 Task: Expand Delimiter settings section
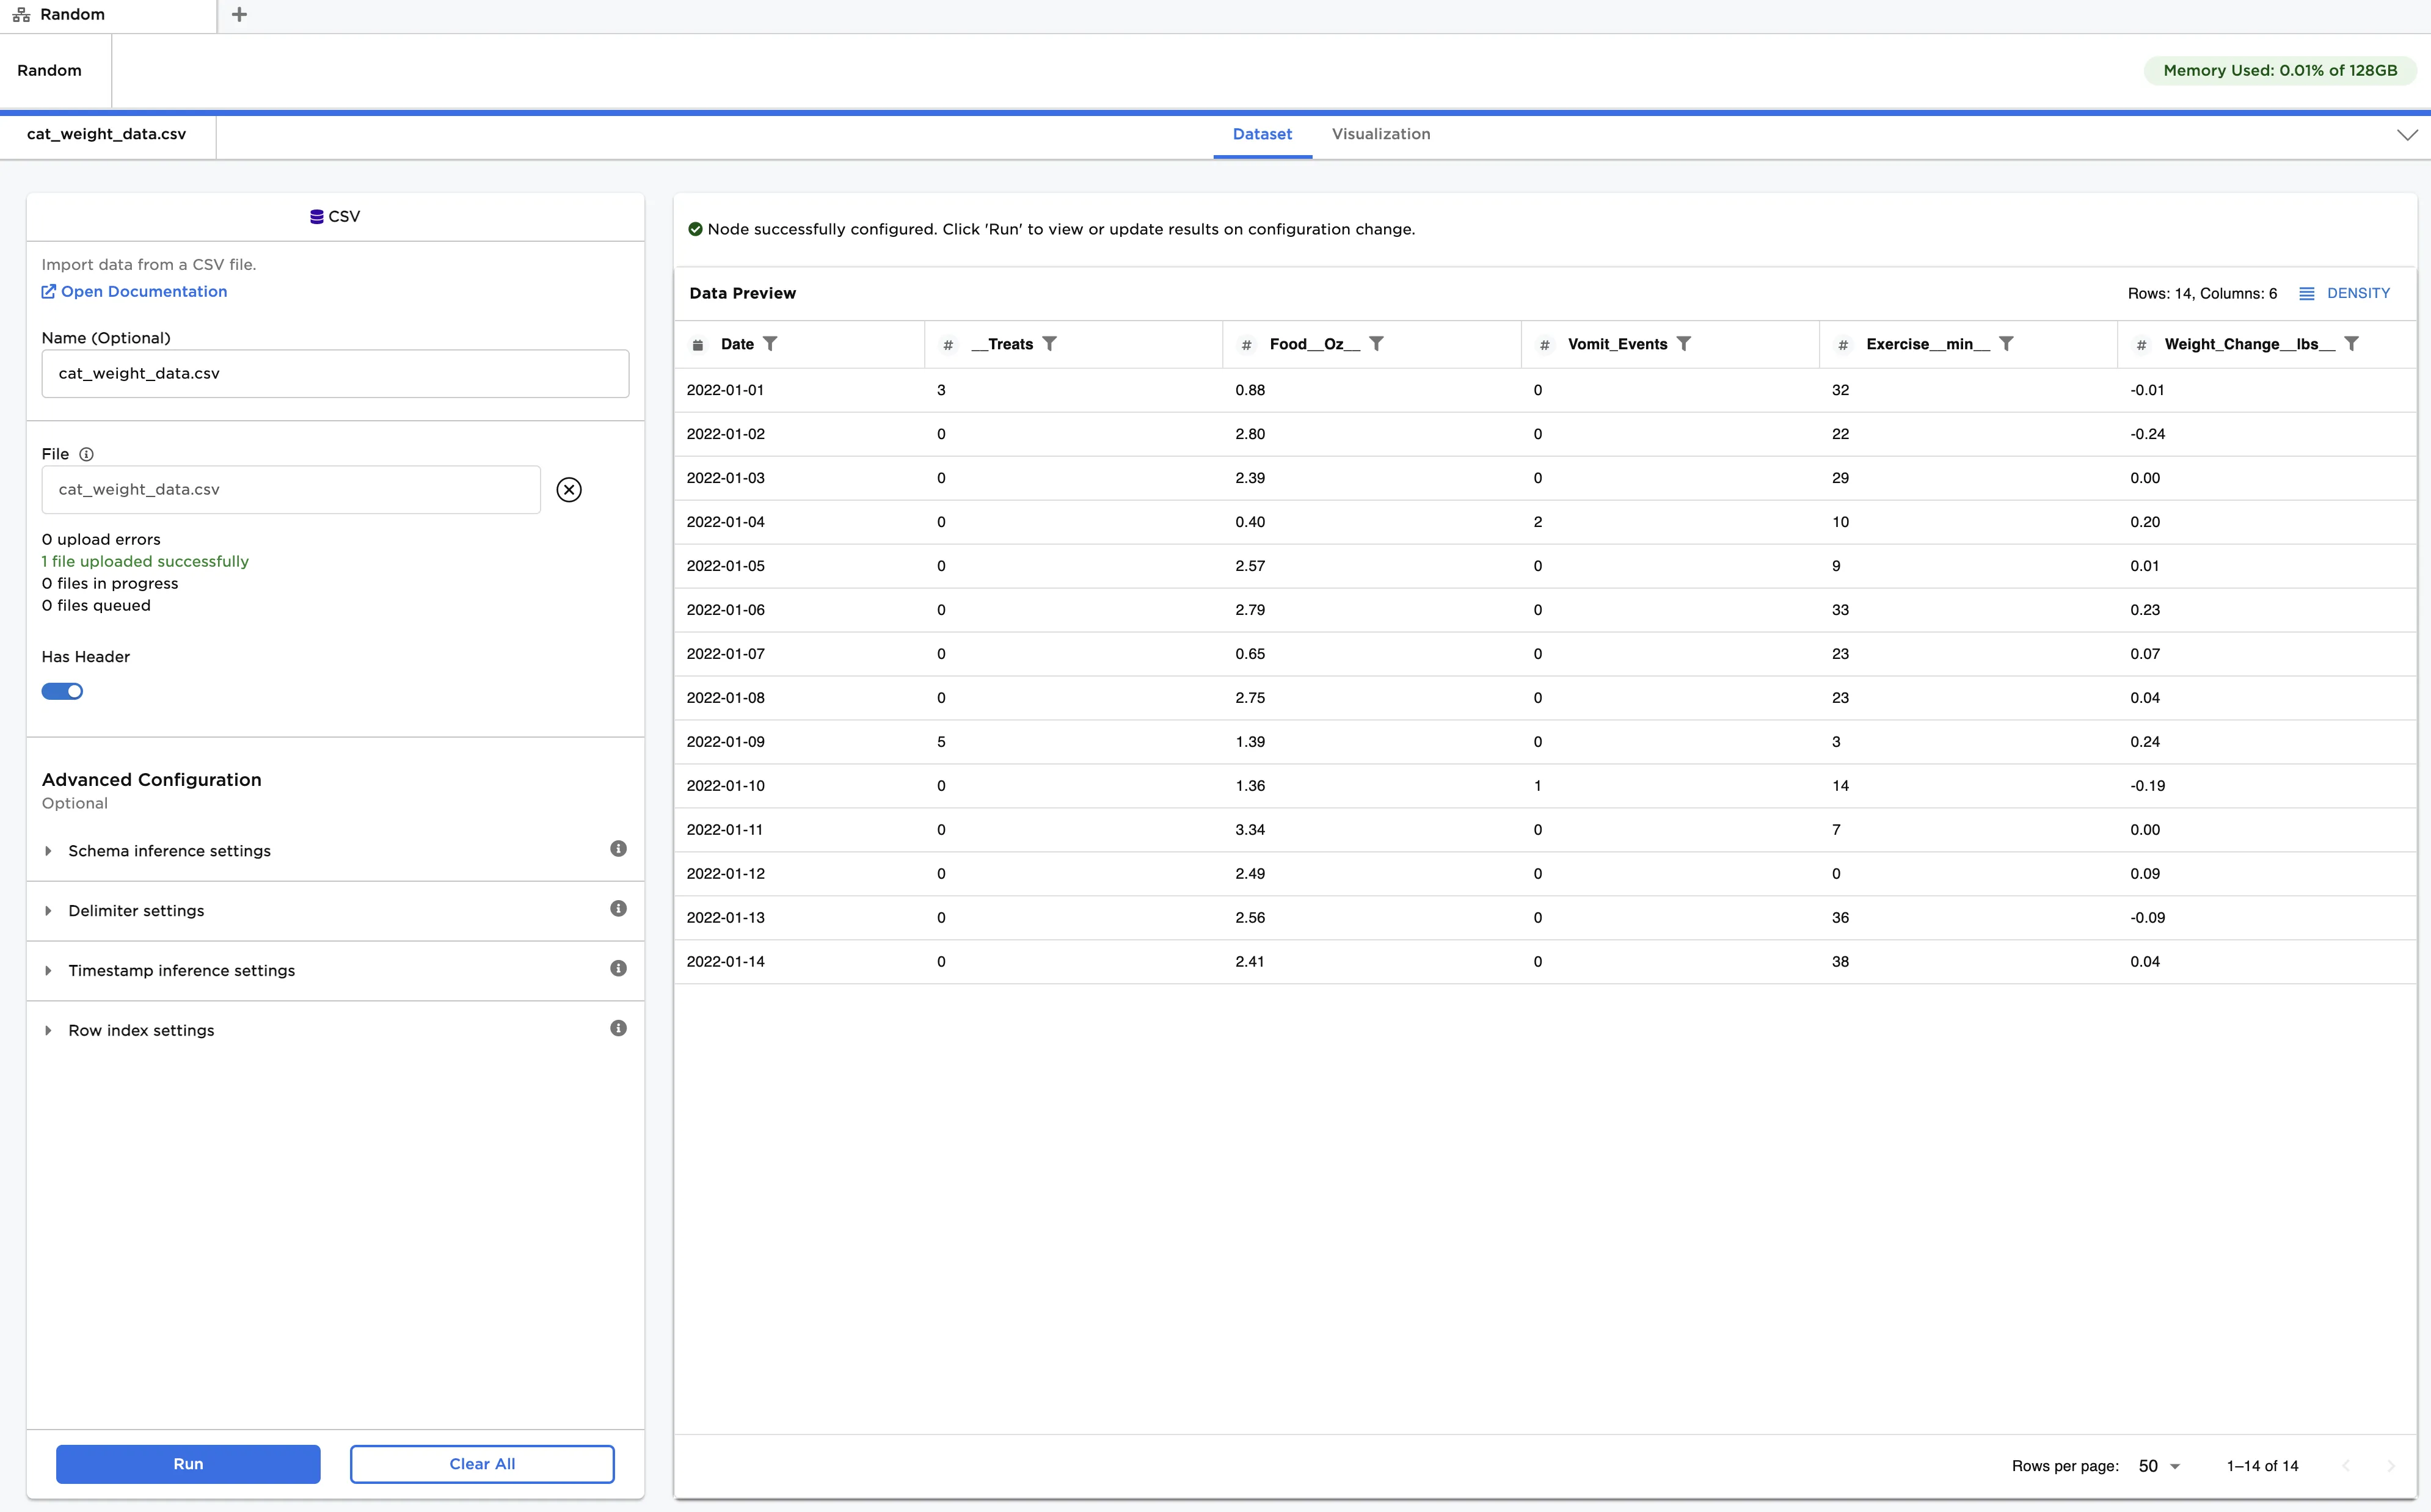coord(136,911)
